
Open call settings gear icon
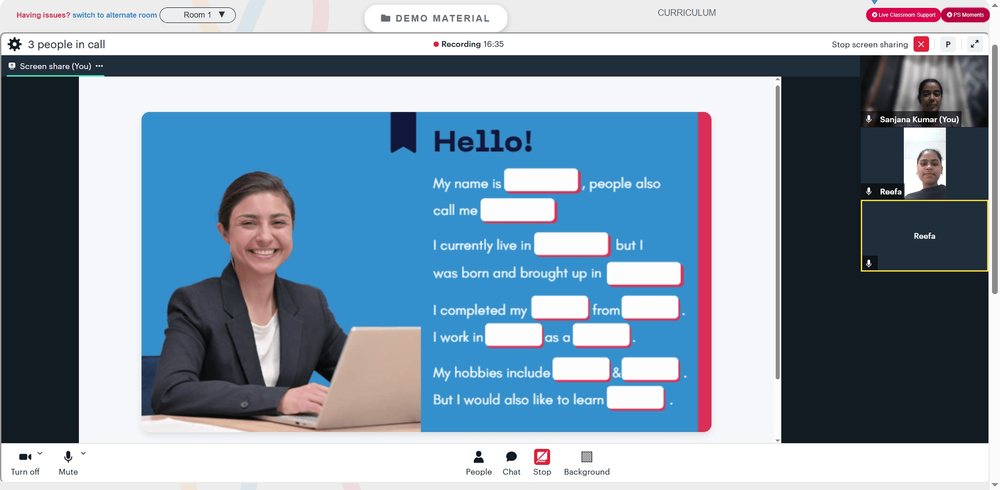(14, 45)
